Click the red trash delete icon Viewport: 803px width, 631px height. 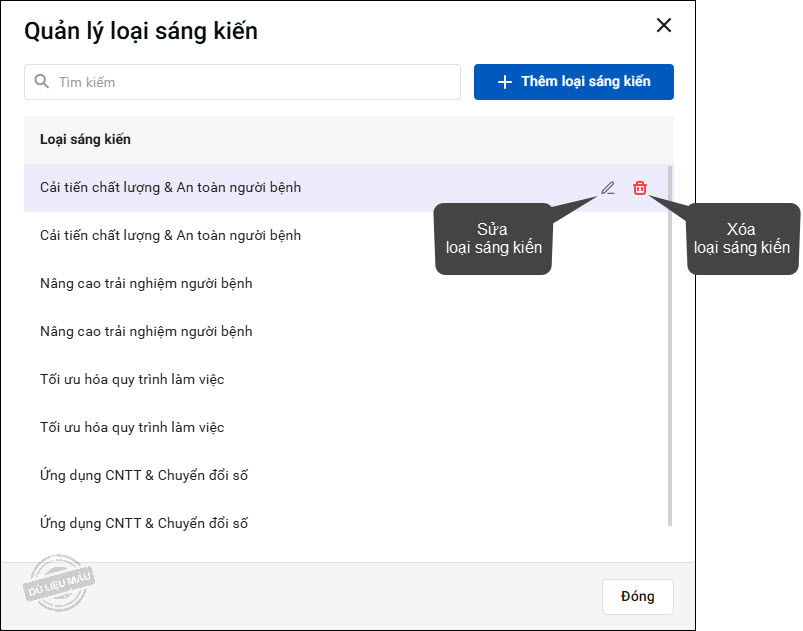tap(640, 188)
